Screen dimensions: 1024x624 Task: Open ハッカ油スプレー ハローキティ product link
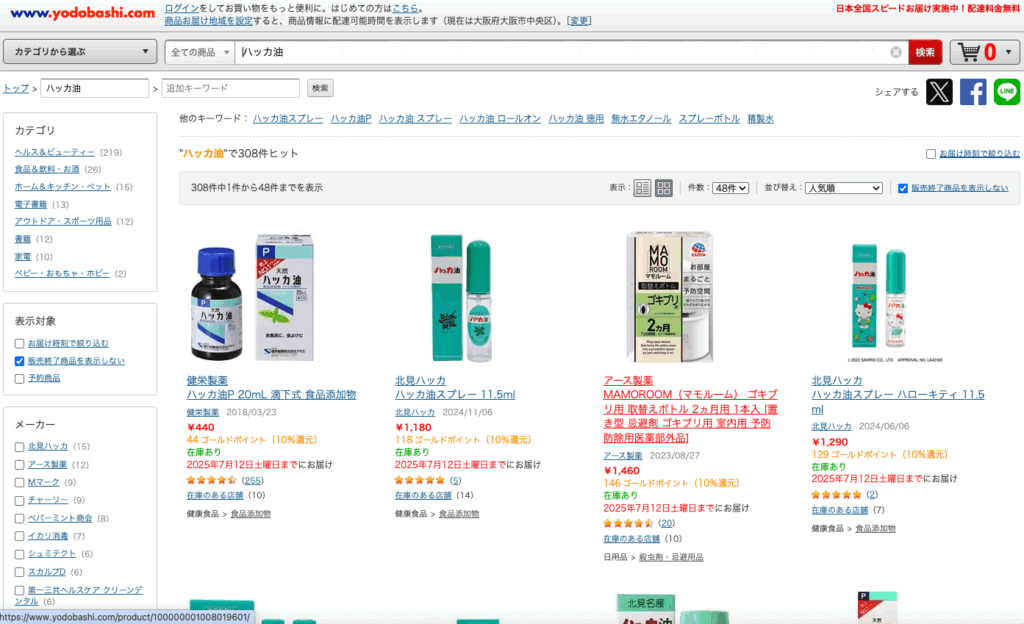[x=898, y=402]
